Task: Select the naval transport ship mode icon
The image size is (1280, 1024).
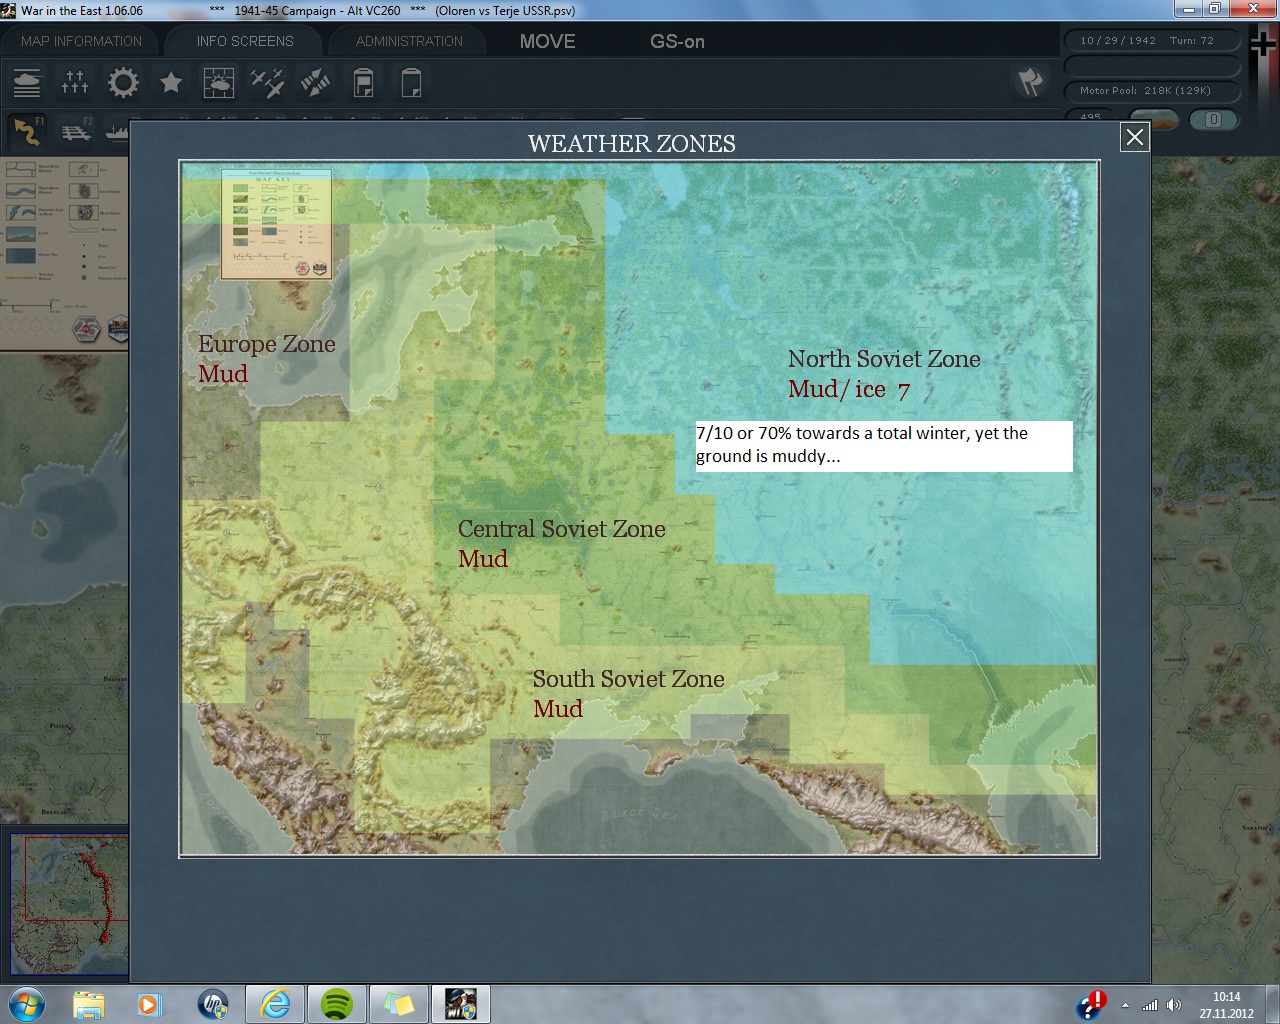Action: pos(116,131)
